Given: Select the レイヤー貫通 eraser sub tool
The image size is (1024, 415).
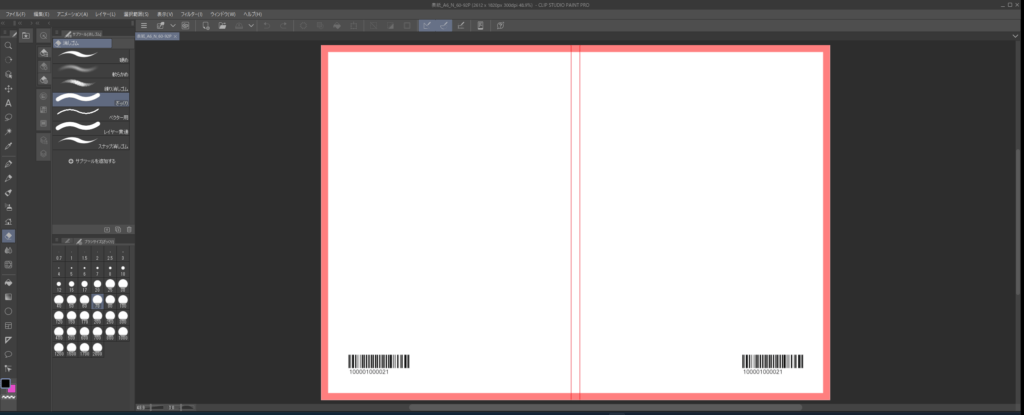Looking at the screenshot, I should pyautogui.click(x=91, y=128).
